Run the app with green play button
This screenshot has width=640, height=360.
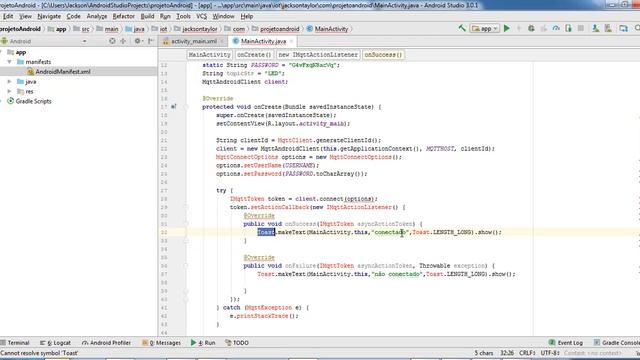tap(507, 28)
